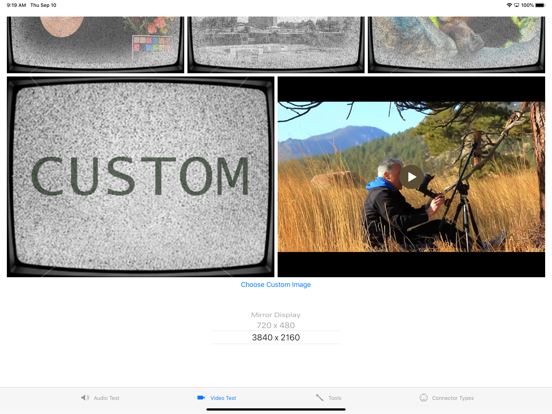Open the Connector Types tab
Viewport: 552px width, 414px height.
pyautogui.click(x=446, y=398)
